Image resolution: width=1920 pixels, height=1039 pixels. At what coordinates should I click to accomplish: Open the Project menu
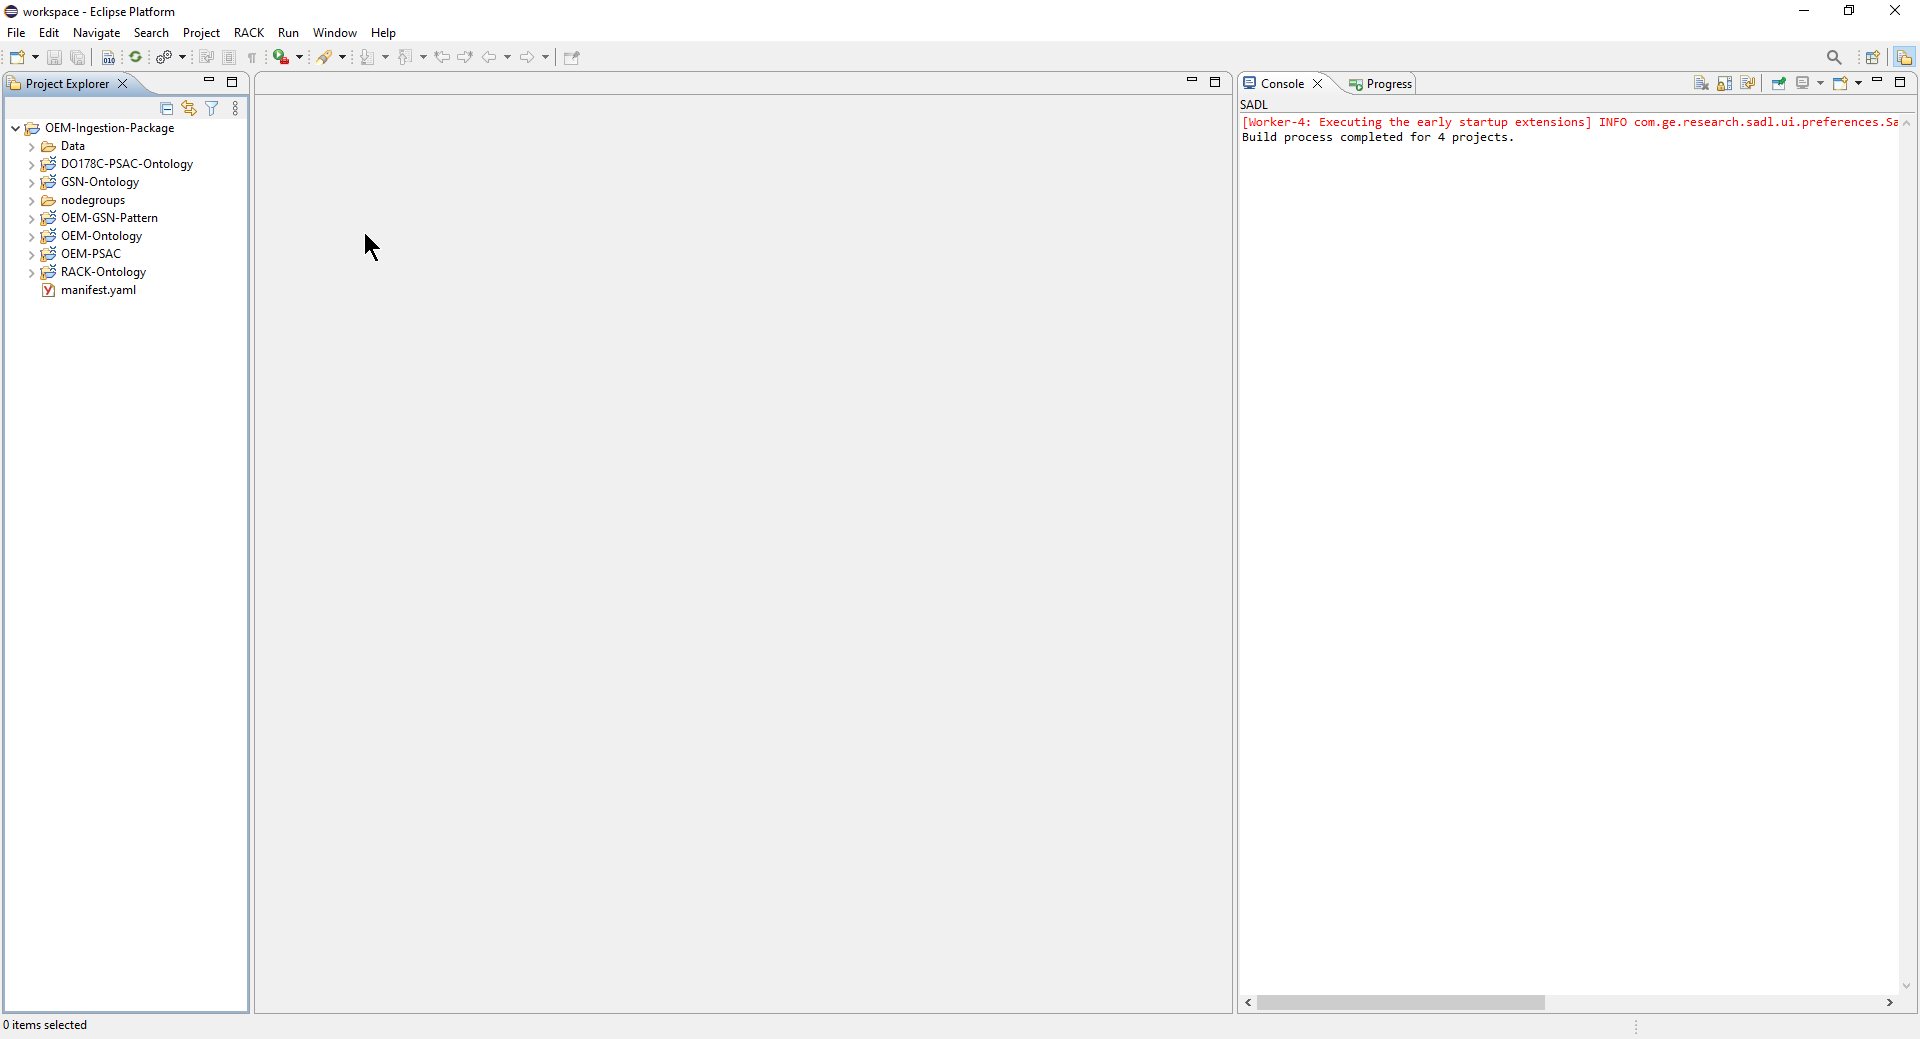tap(201, 33)
